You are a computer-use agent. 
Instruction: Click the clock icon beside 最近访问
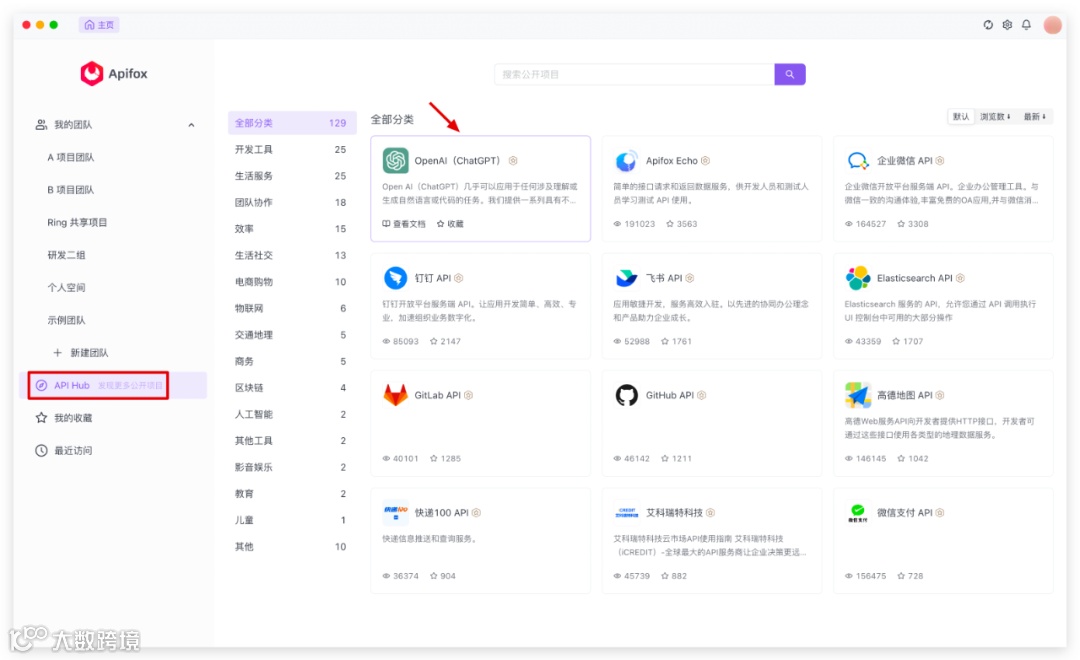41,451
